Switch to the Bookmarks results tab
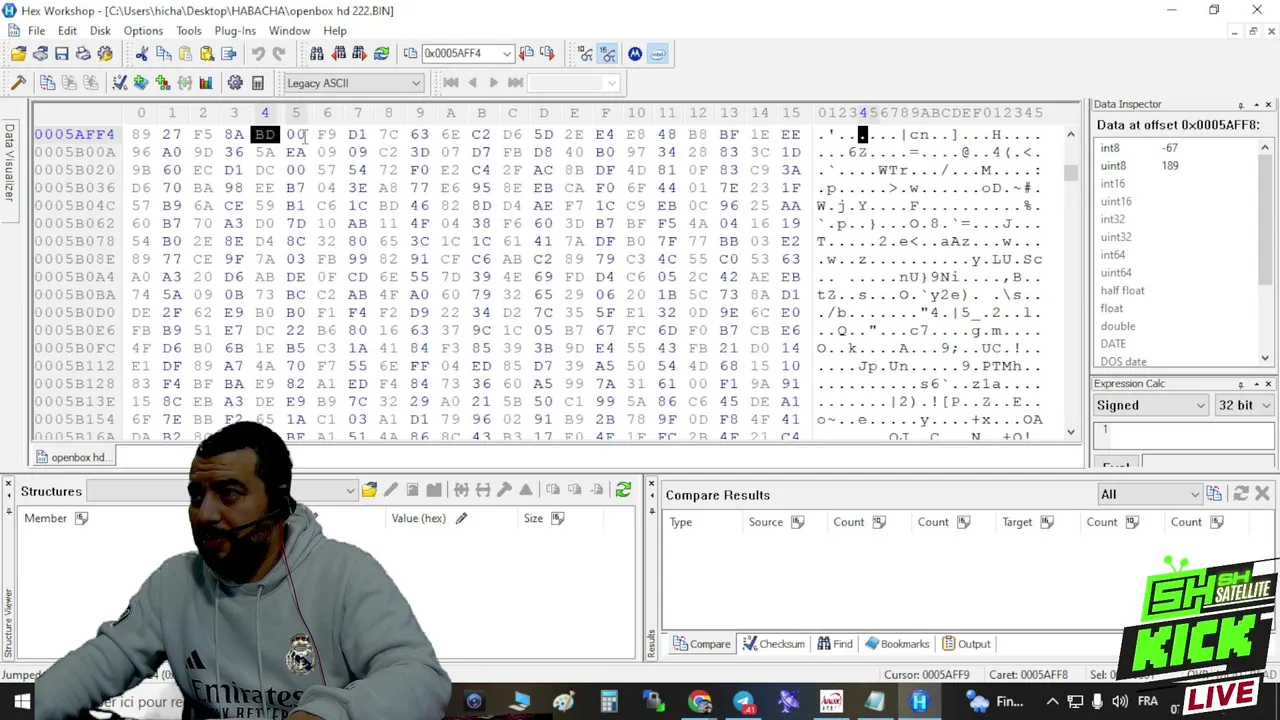This screenshot has height=720, width=1280. click(897, 644)
